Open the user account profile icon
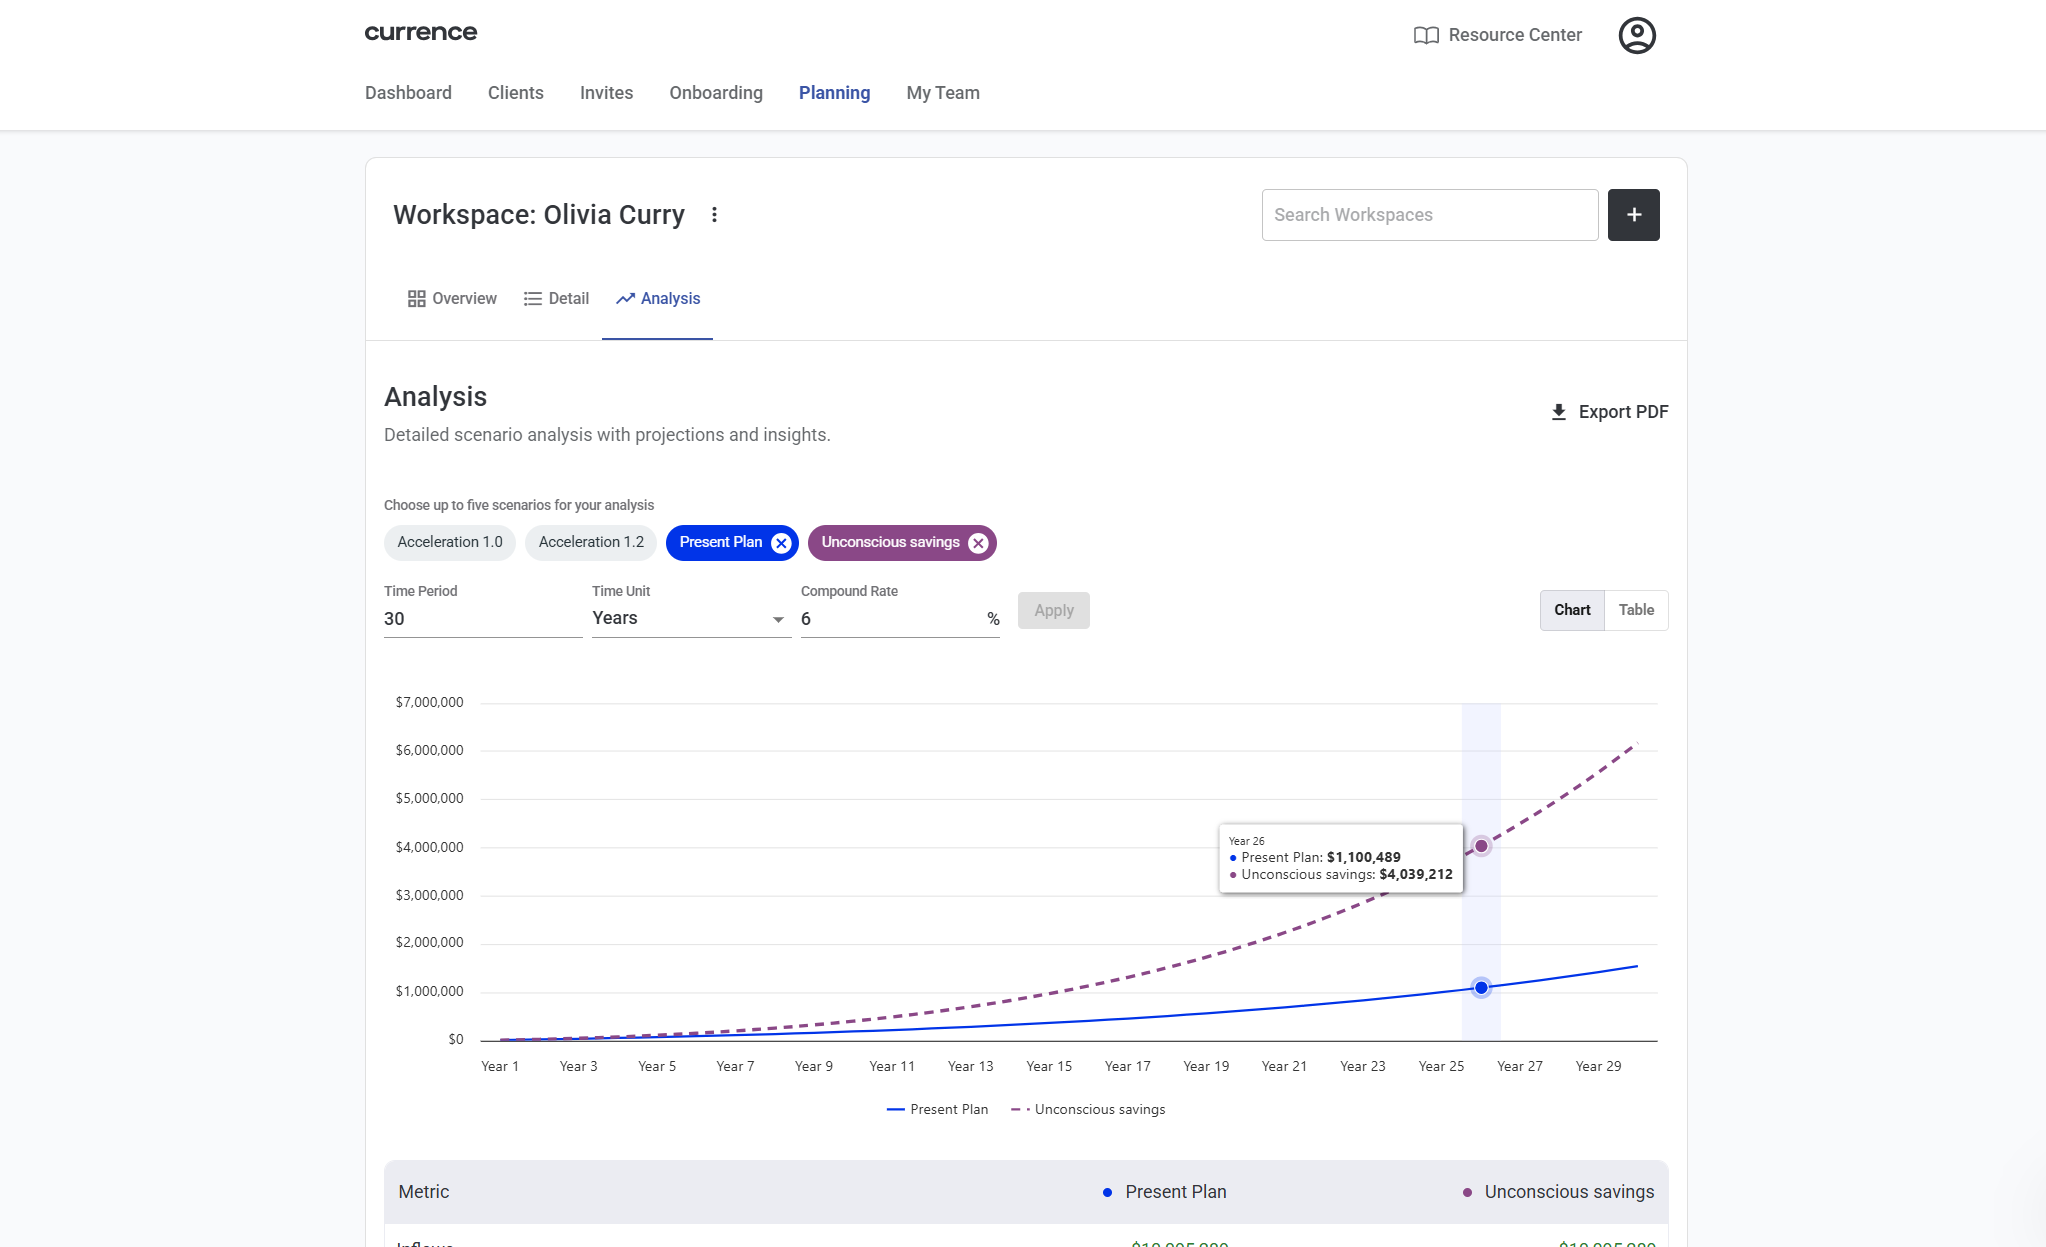The width and height of the screenshot is (2046, 1247). coord(1637,35)
